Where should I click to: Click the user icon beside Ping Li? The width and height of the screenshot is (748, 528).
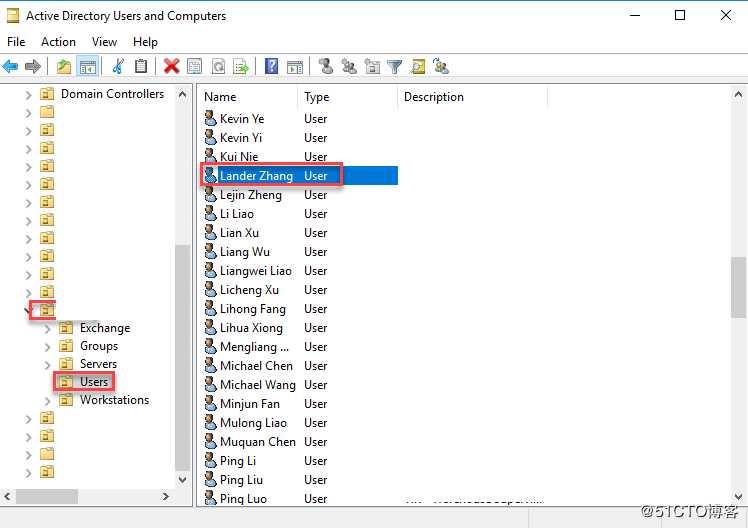pyautogui.click(x=210, y=461)
